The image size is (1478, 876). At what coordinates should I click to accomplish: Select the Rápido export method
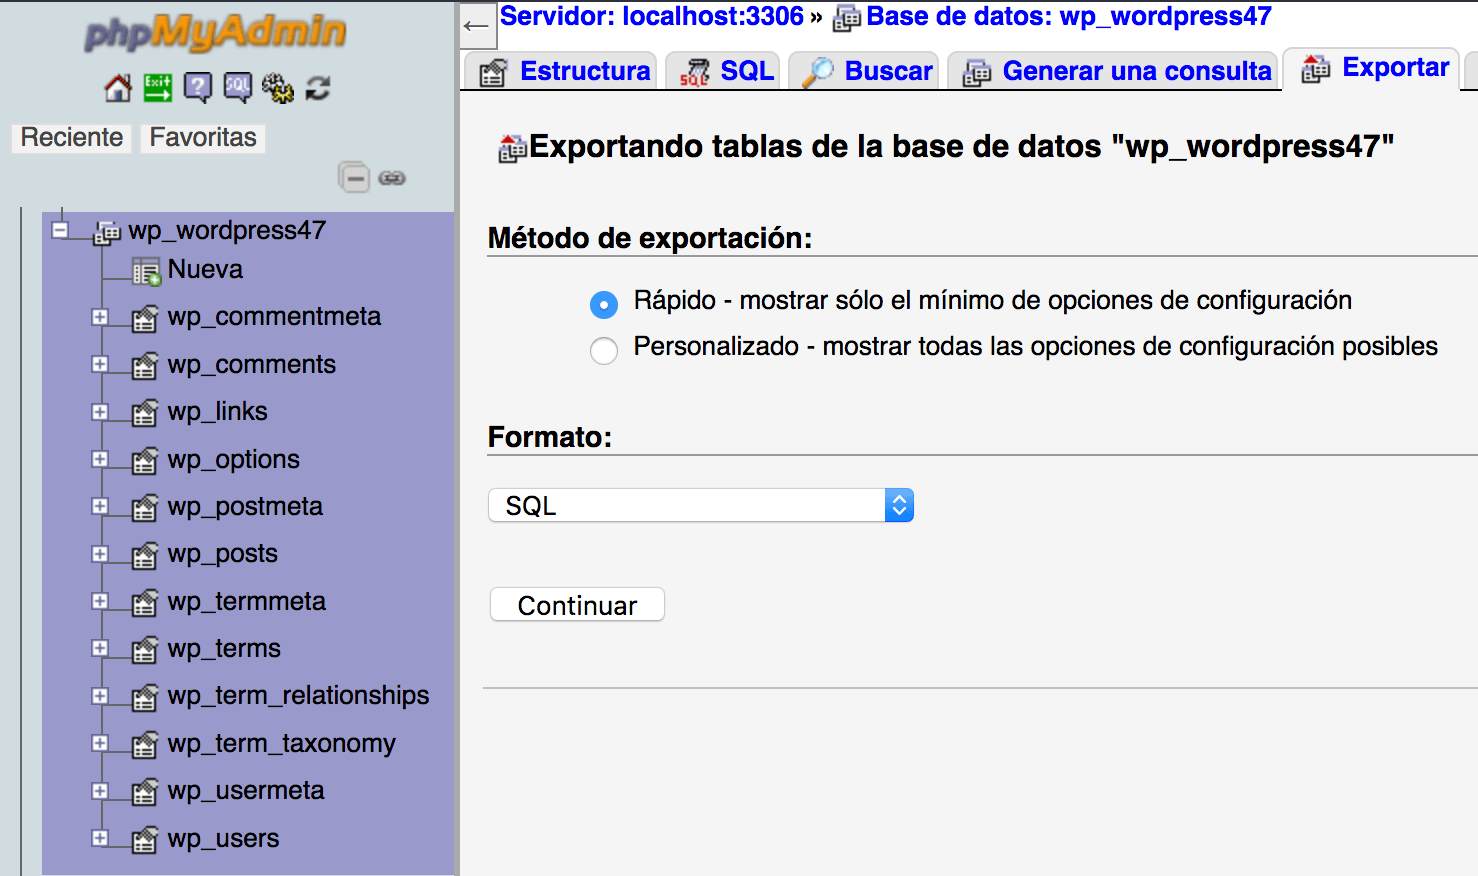(x=604, y=304)
